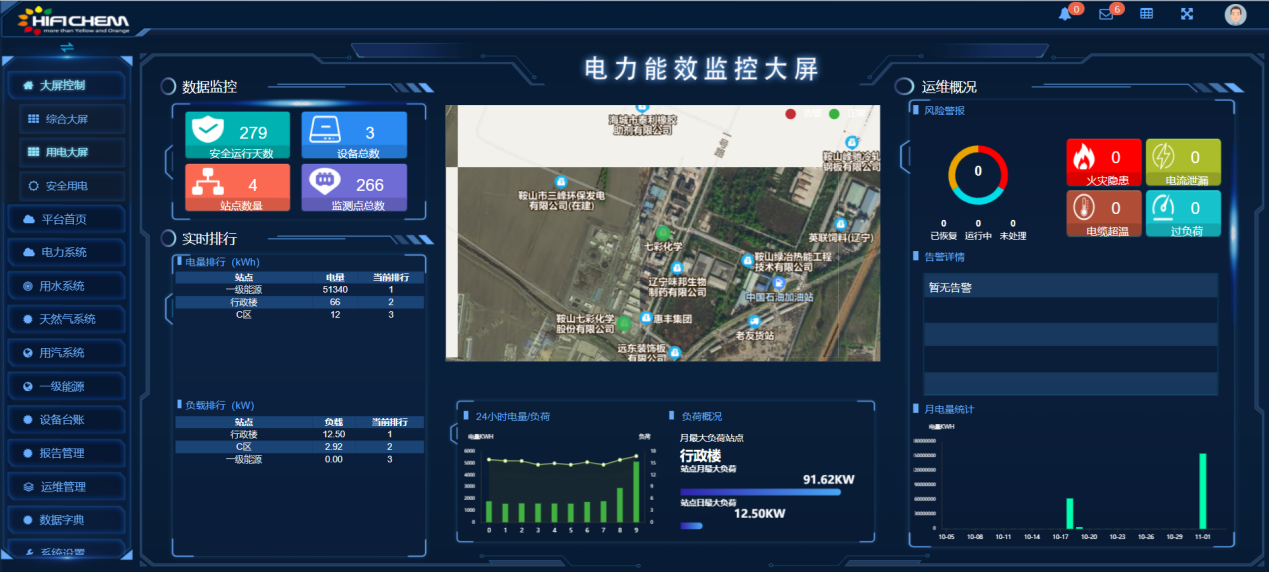Image resolution: width=1269 pixels, height=572 pixels.
Task: Click the 站点数量 4 card
Action: point(237,188)
